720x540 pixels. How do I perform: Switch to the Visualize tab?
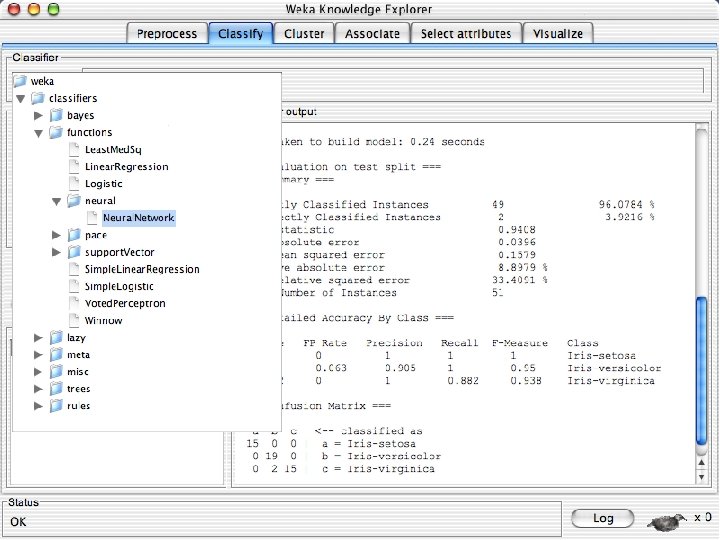(x=558, y=34)
